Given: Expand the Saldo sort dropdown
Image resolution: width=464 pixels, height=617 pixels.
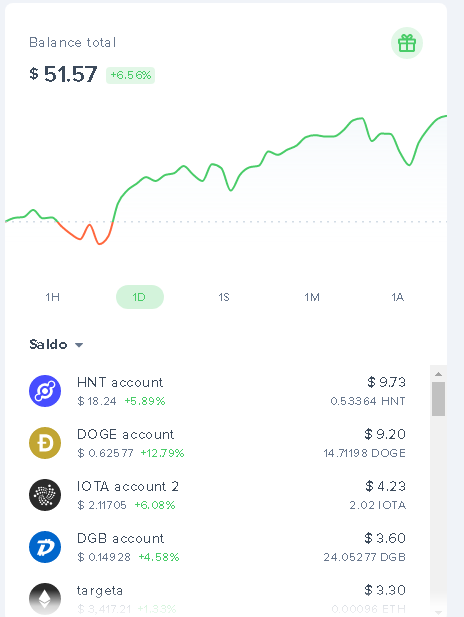Looking at the screenshot, I should 56,345.
